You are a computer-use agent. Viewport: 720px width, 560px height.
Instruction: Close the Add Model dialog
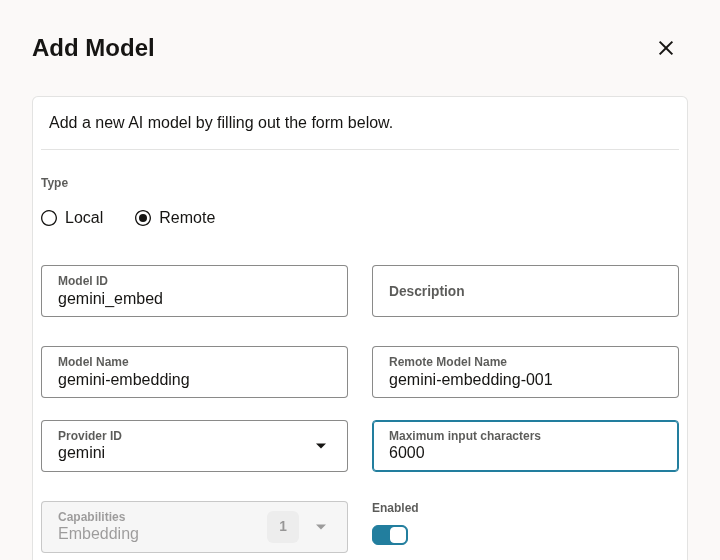point(665,48)
